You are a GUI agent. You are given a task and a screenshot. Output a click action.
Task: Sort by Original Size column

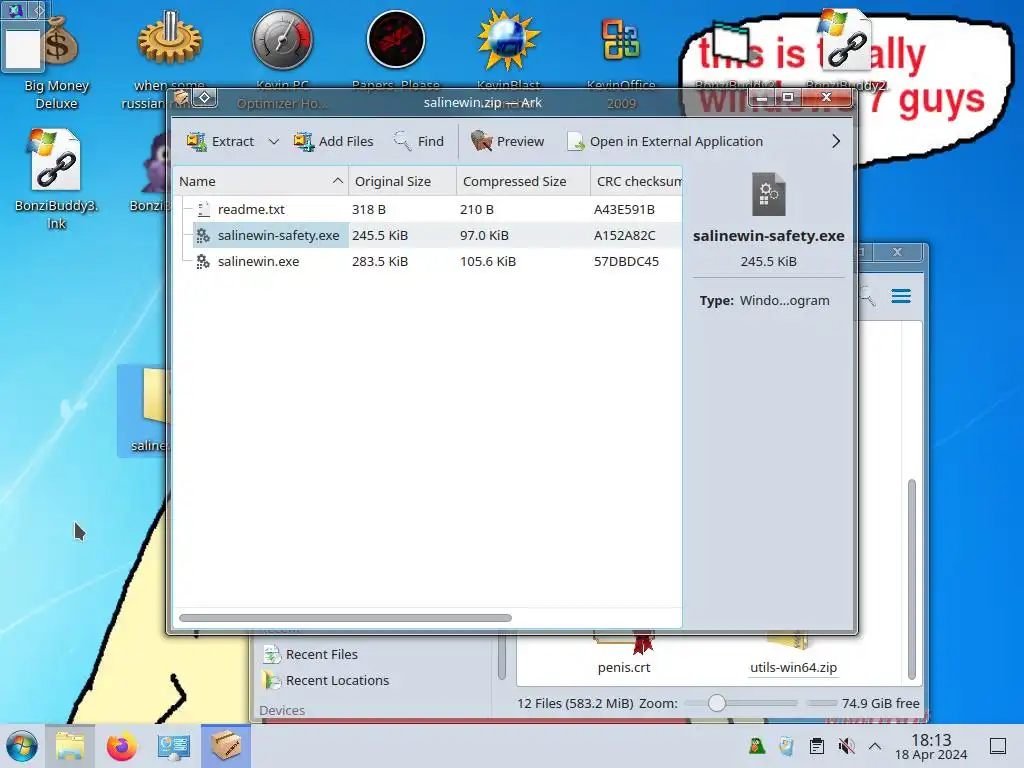click(x=402, y=182)
